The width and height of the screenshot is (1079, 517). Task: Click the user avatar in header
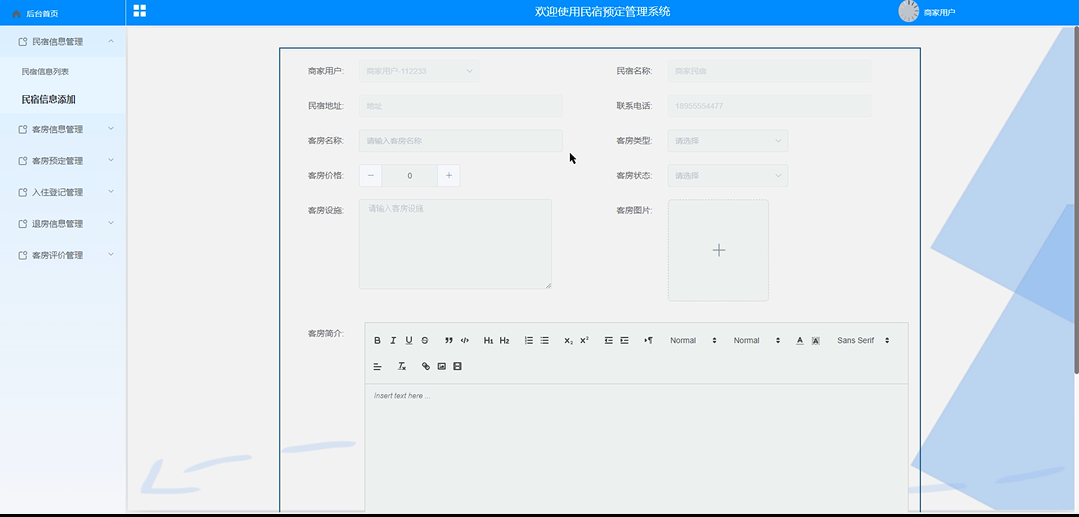pos(909,11)
